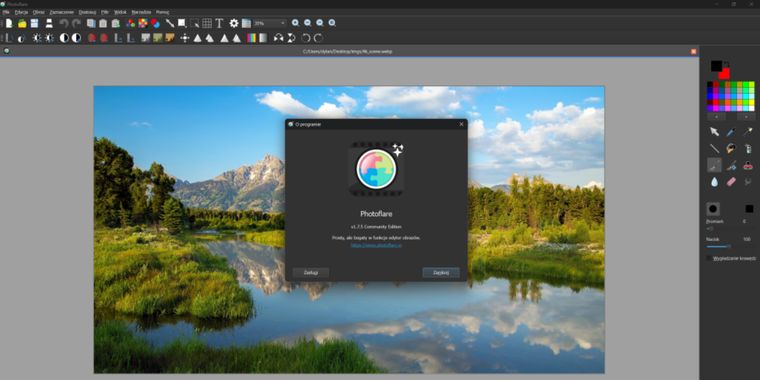This screenshot has width=760, height=380.
Task: Undo the last action
Action: [63, 23]
